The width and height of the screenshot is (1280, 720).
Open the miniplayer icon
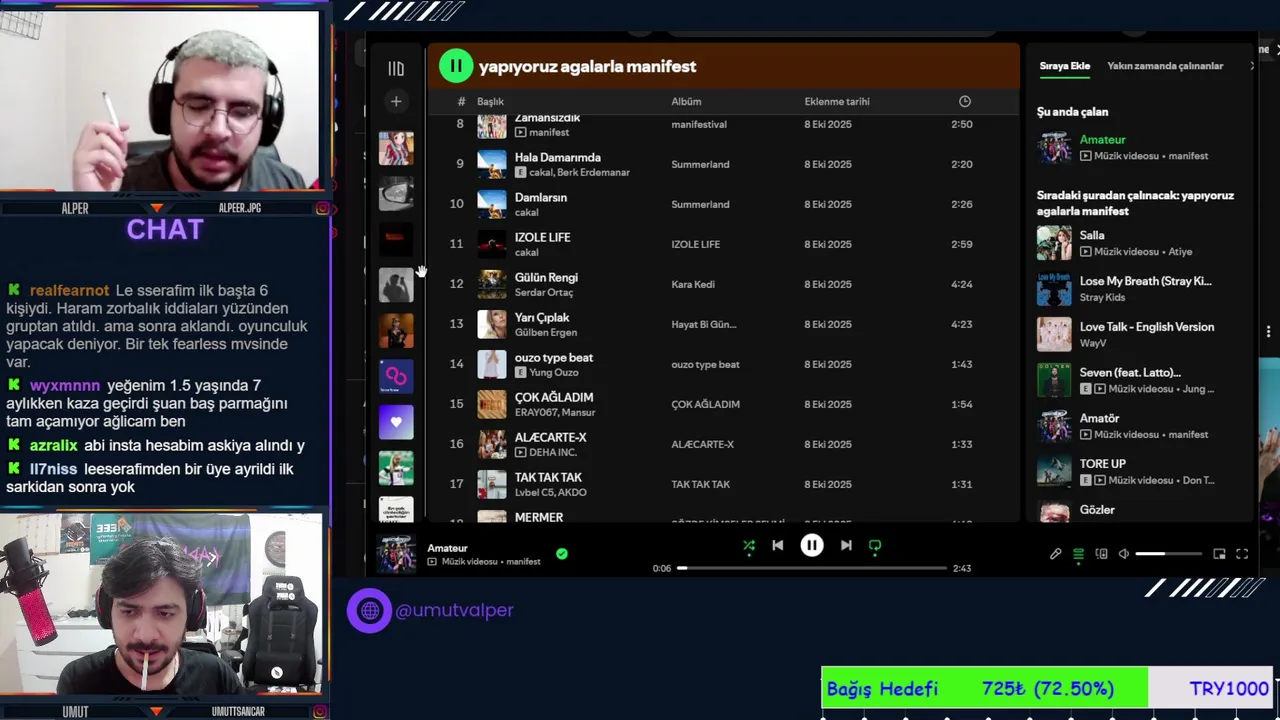click(1219, 554)
